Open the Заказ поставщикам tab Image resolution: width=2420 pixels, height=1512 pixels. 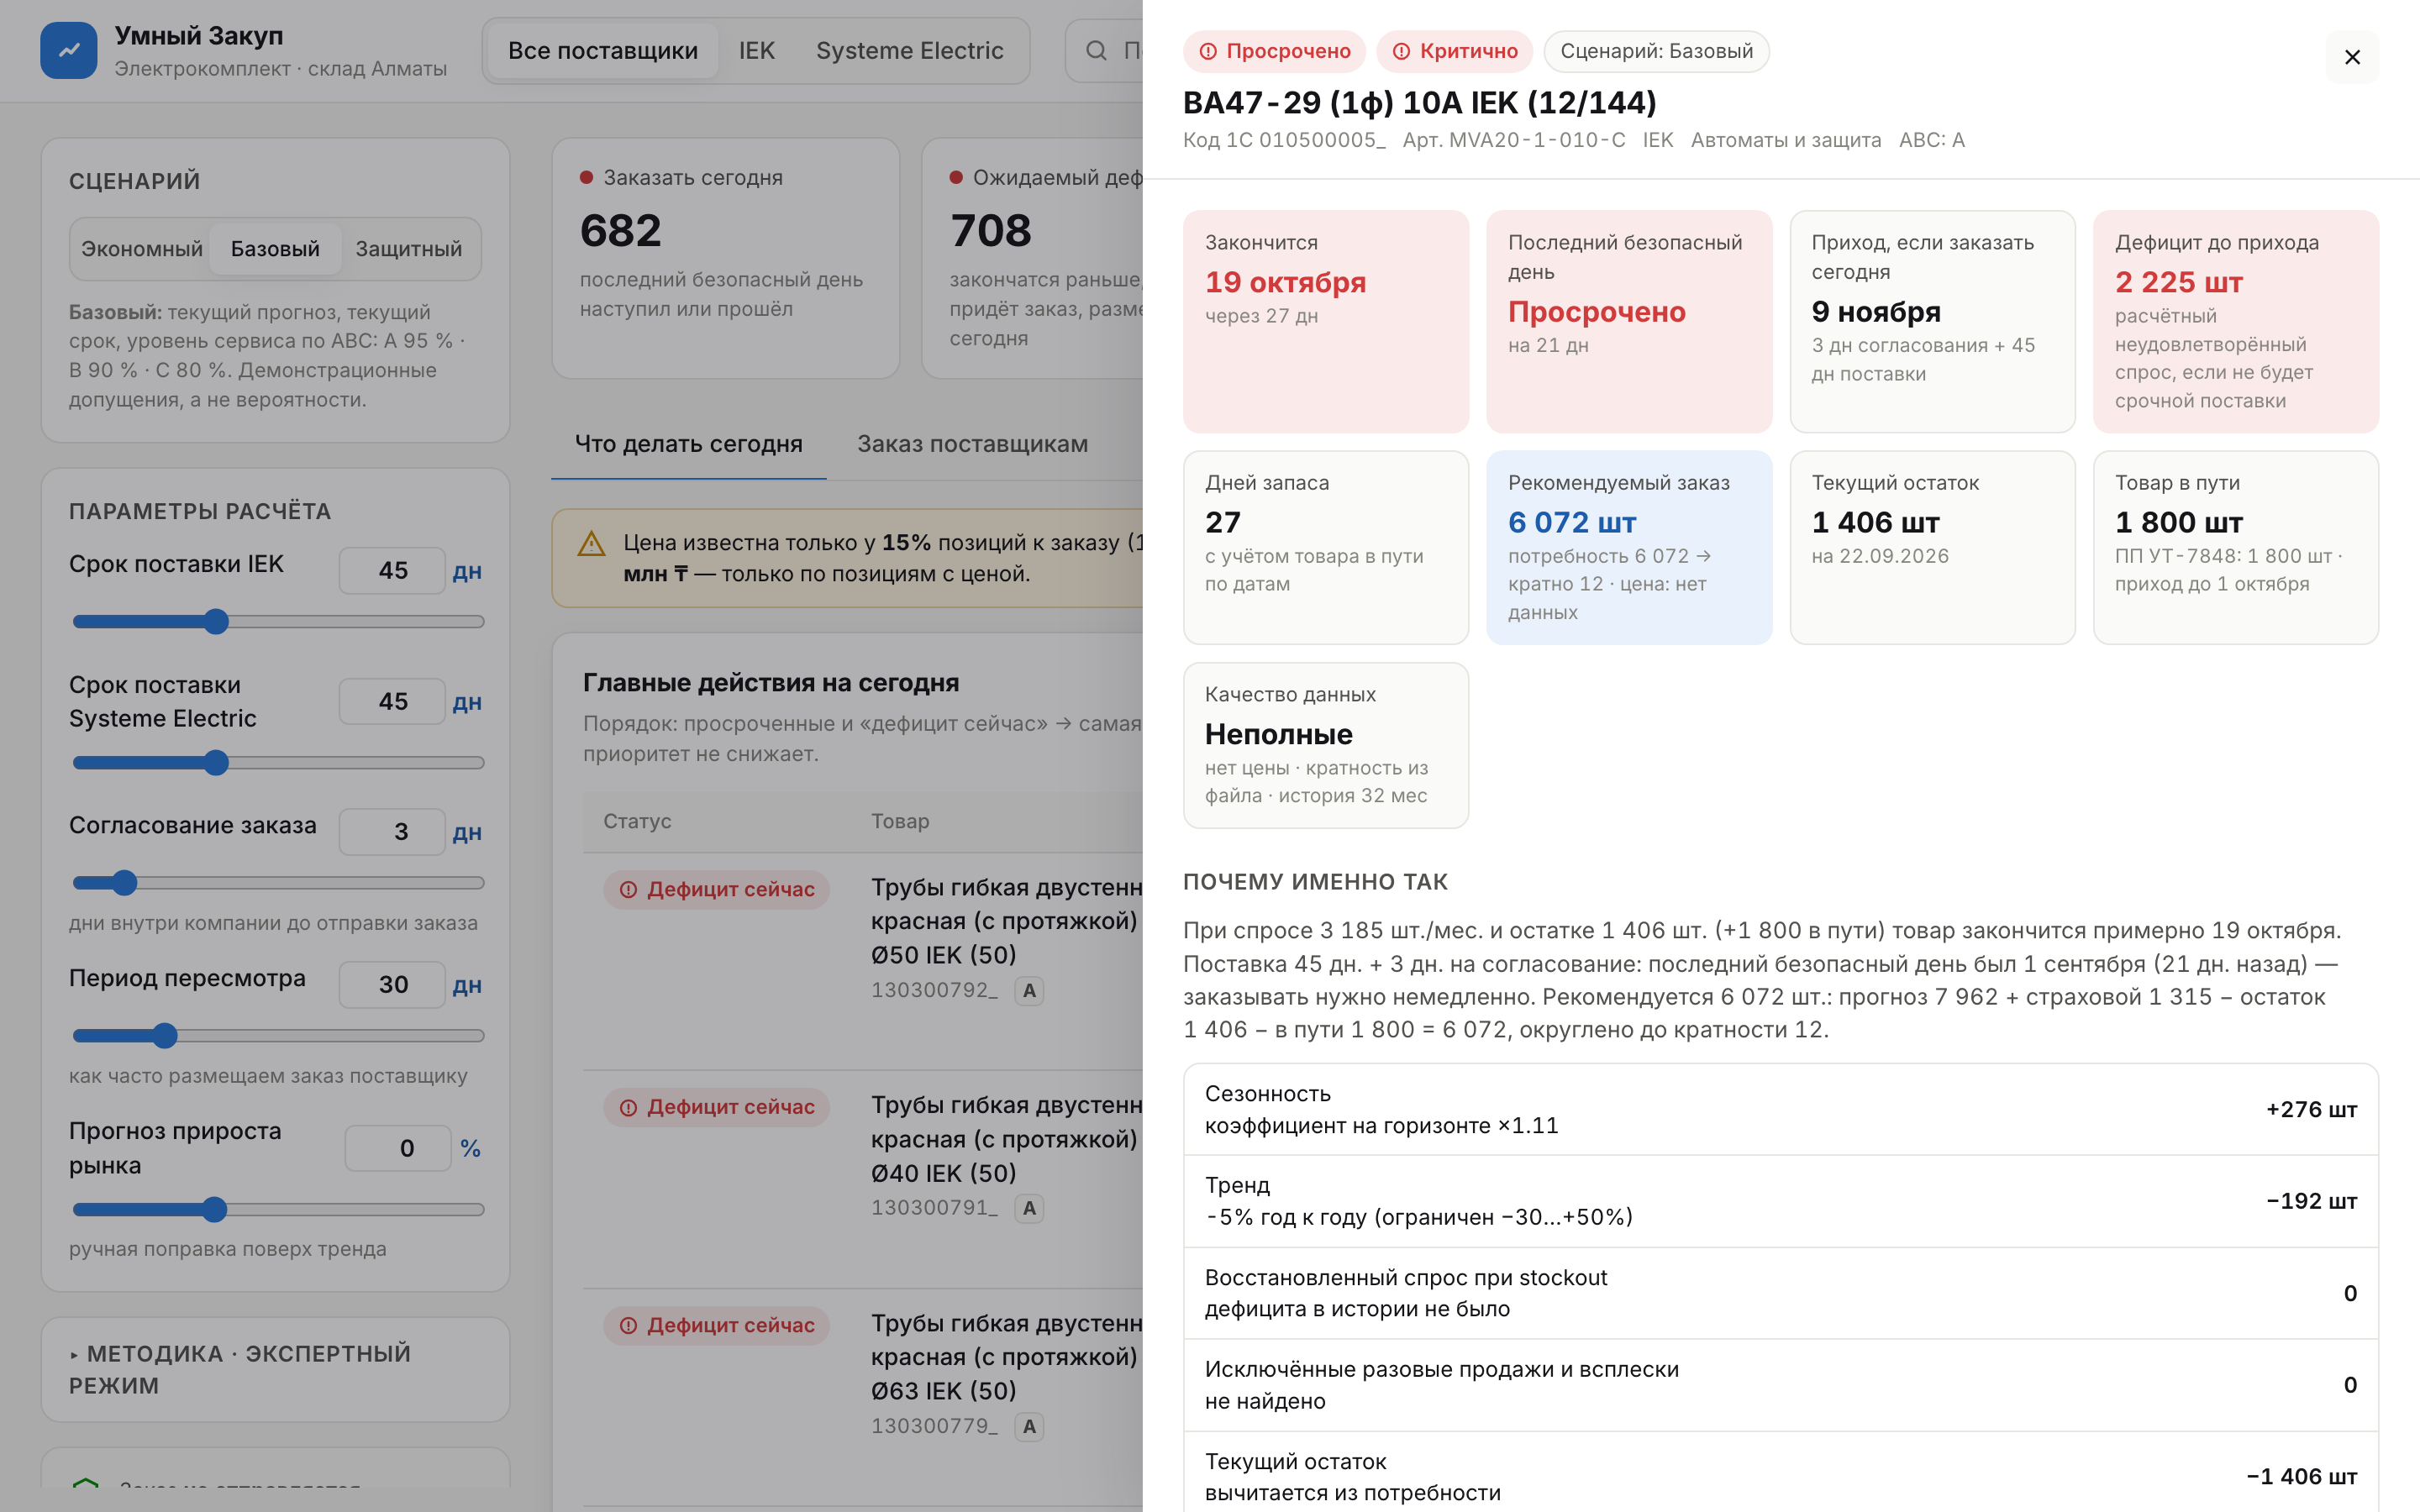pyautogui.click(x=972, y=444)
